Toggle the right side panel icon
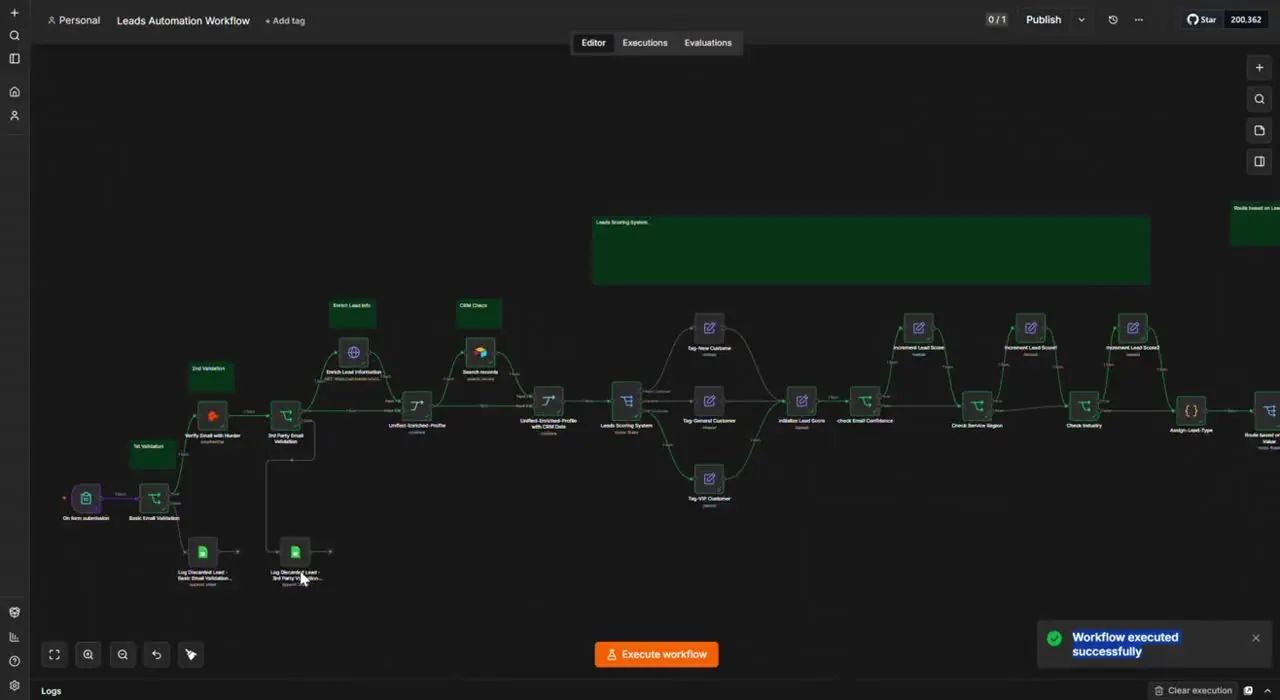 tap(1259, 161)
